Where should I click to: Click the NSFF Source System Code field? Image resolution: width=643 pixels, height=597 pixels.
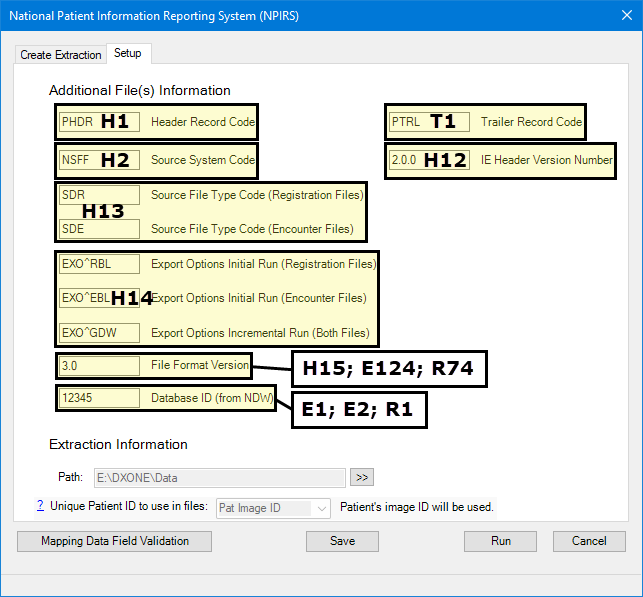[99, 160]
